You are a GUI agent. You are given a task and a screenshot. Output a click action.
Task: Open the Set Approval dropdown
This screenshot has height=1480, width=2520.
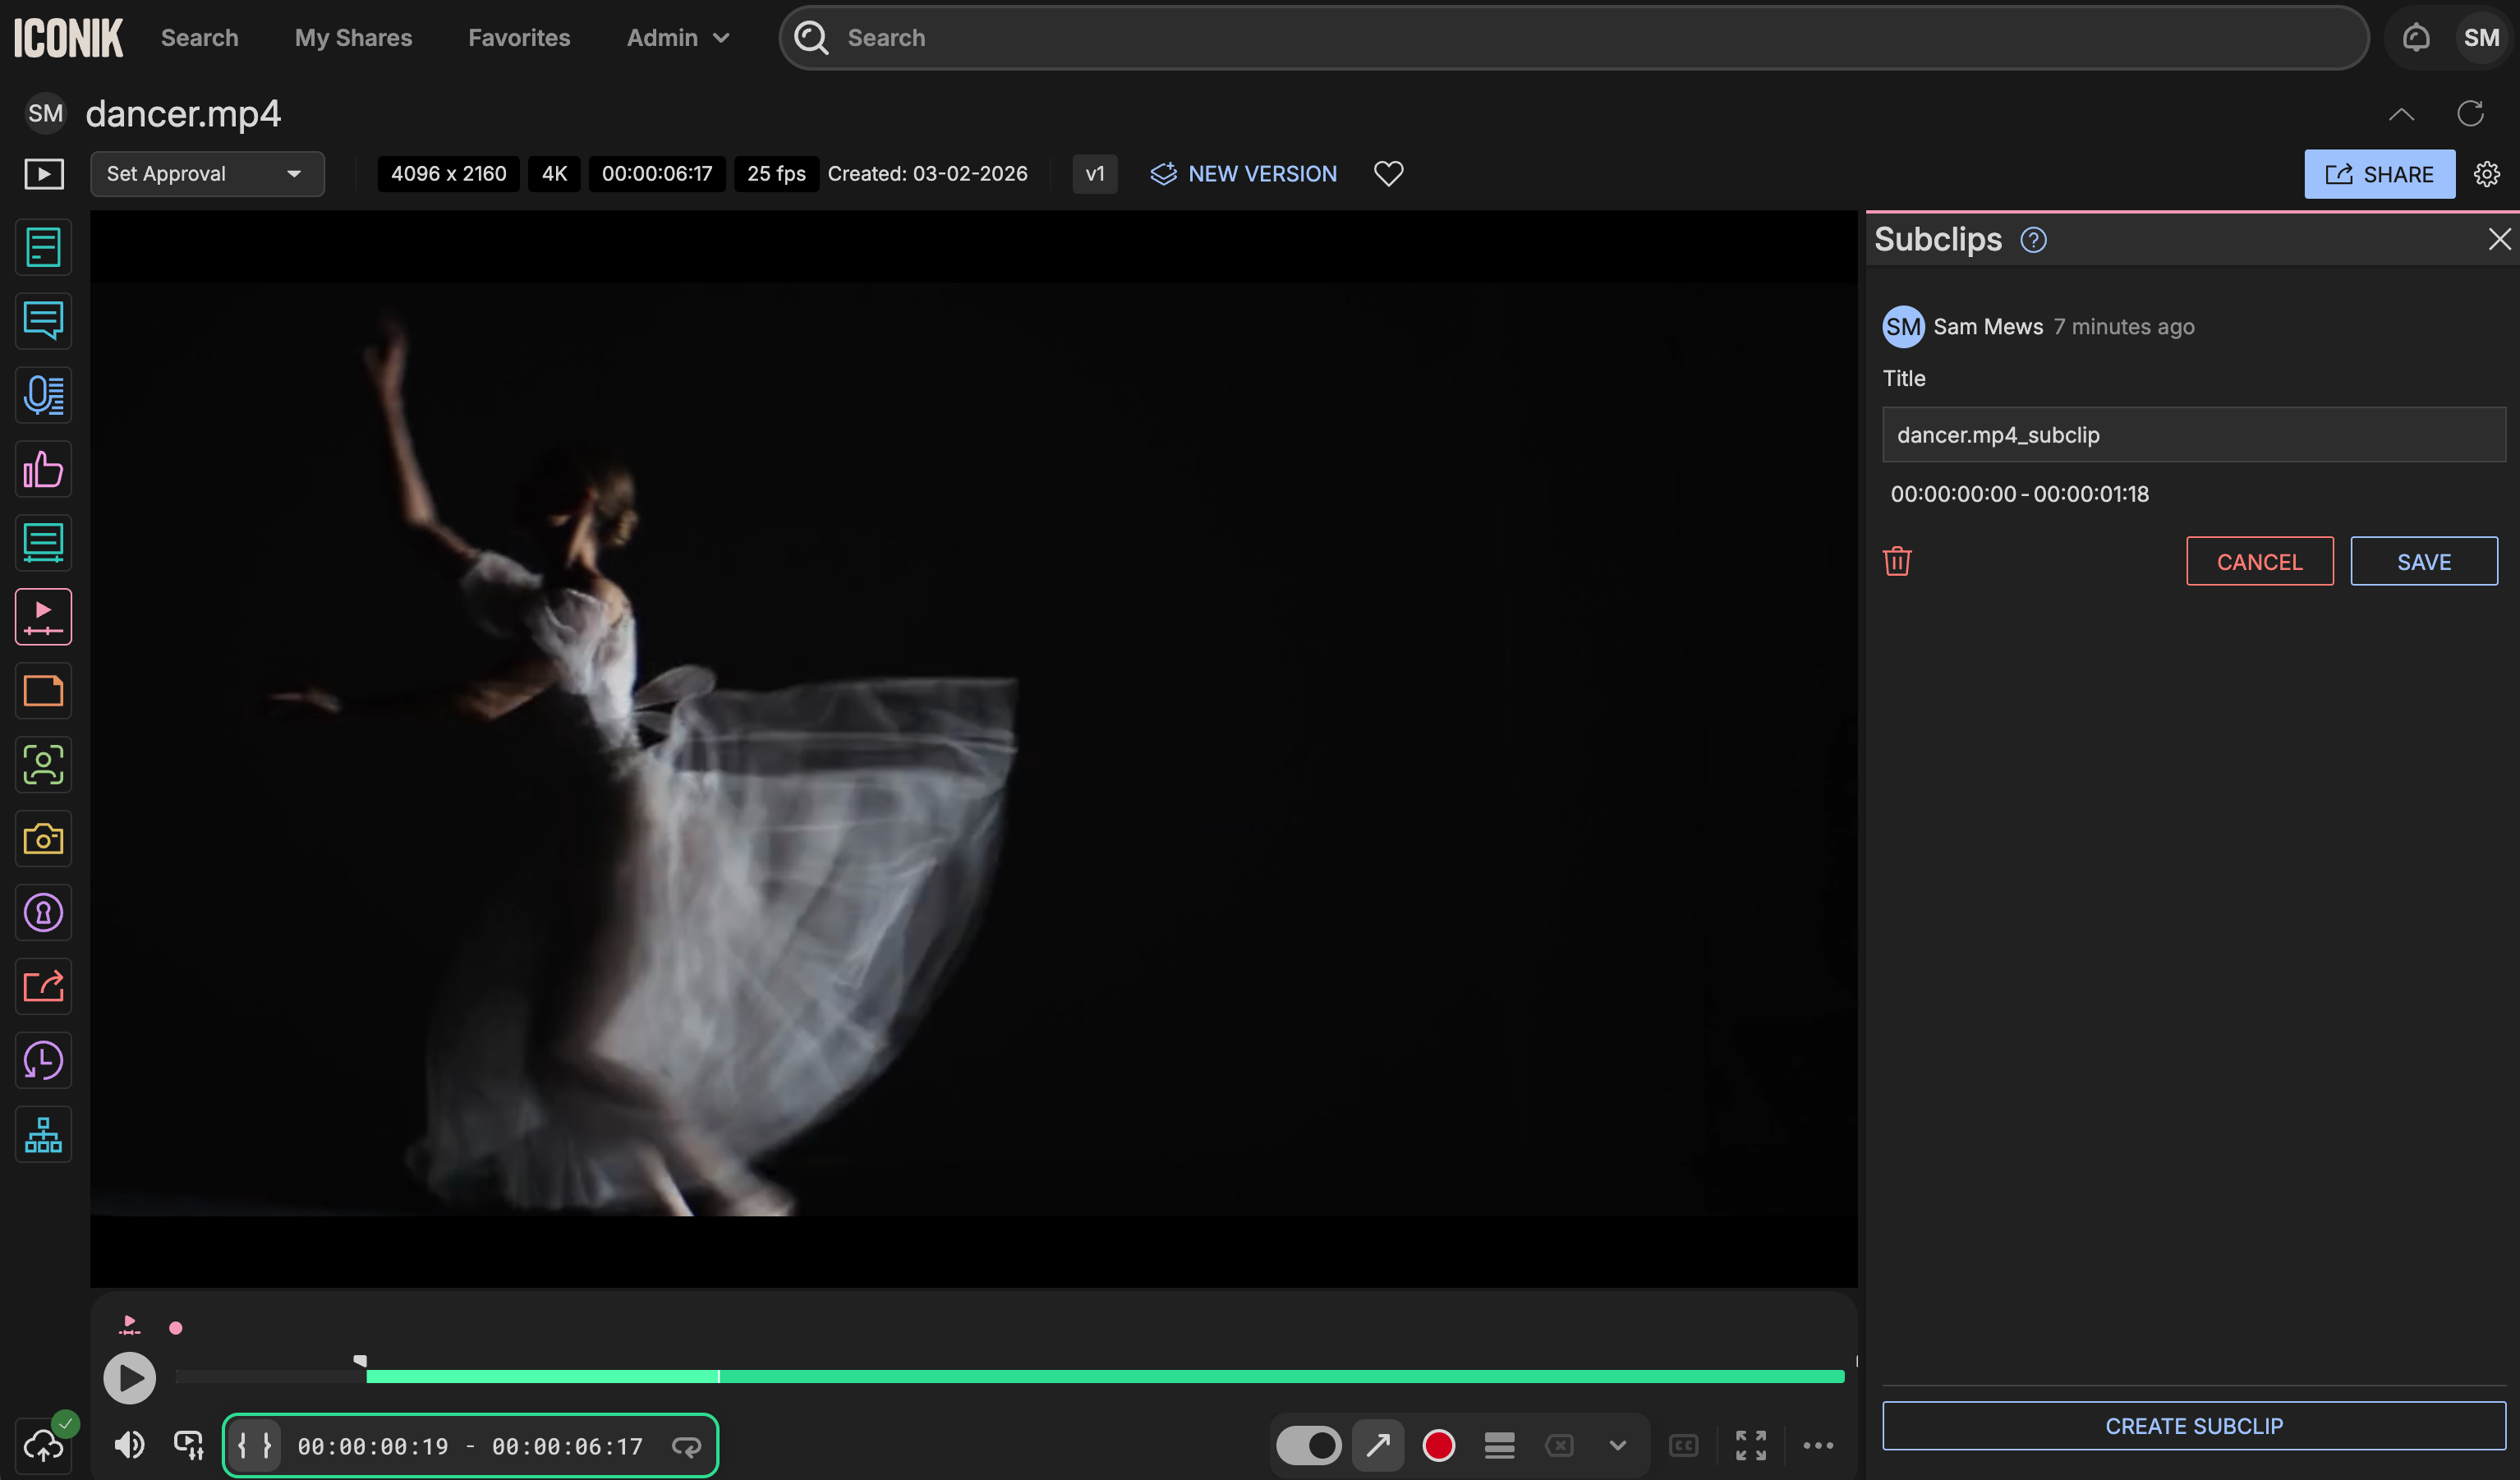pyautogui.click(x=207, y=173)
